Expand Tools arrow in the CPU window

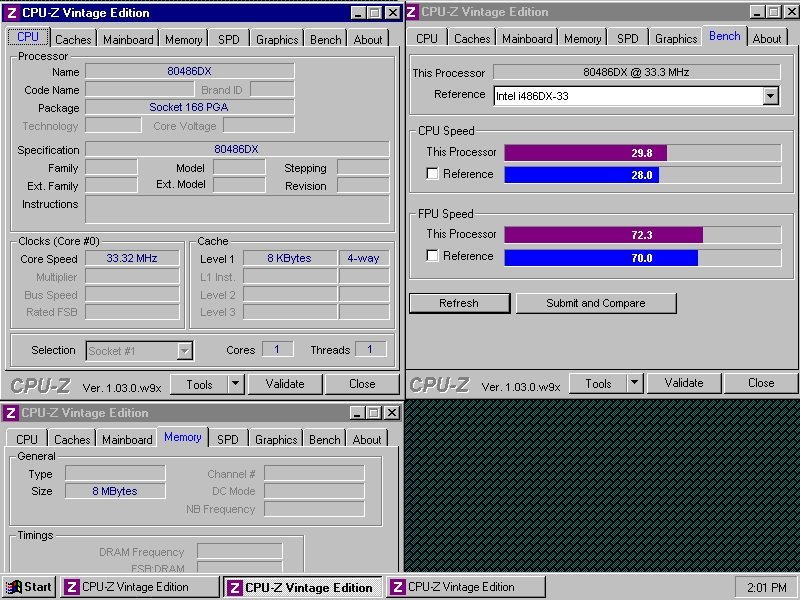point(236,384)
